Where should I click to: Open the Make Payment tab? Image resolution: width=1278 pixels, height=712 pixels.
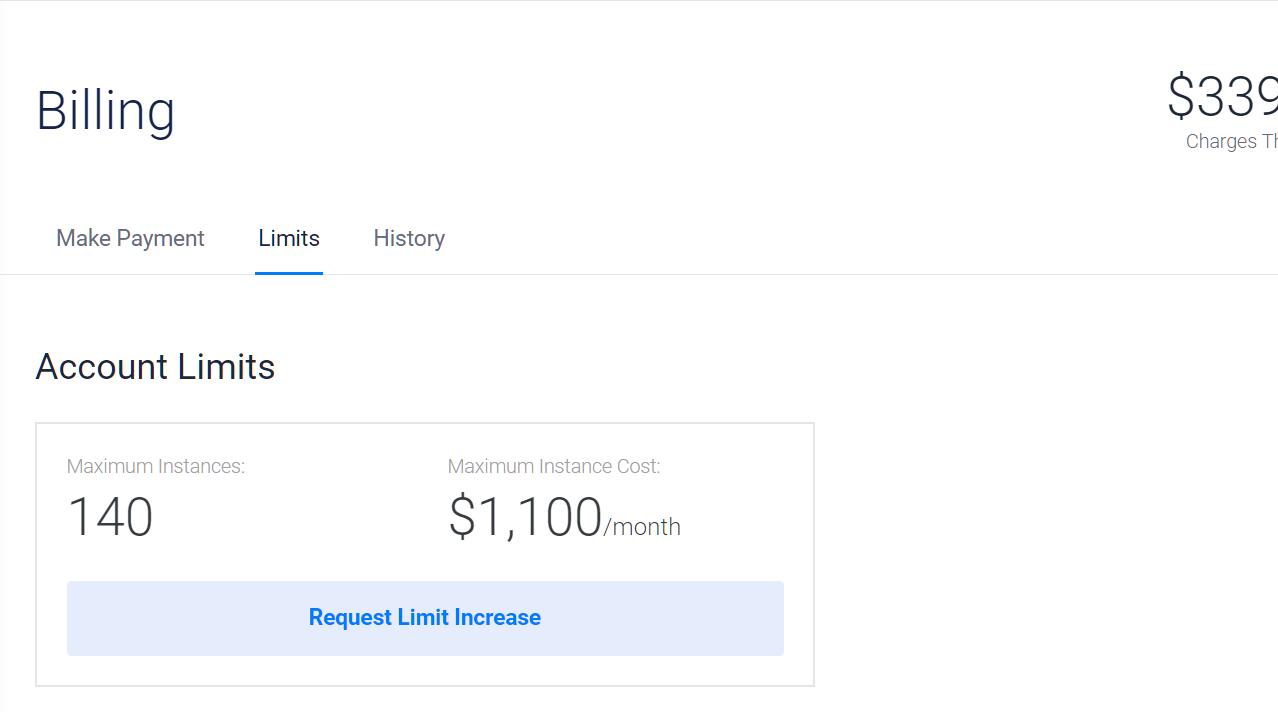coord(130,238)
